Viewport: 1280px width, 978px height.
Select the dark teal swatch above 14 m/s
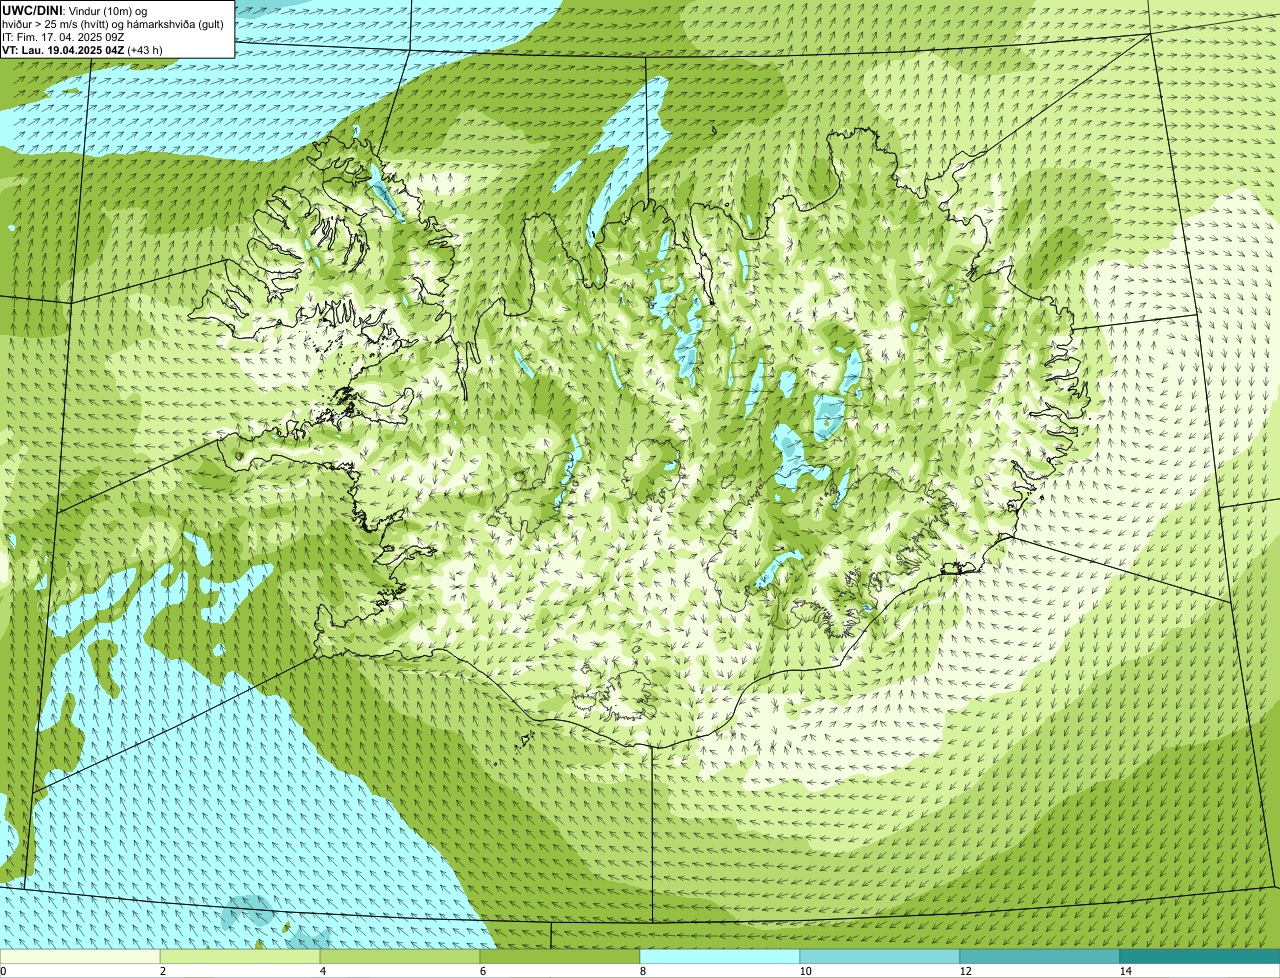(1200, 956)
